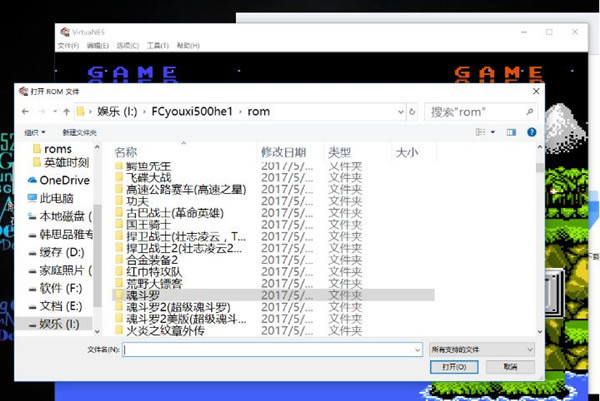Viewport: 600px width, 401px height.
Task: Open recent locations dropdown arrow
Action: (55, 112)
